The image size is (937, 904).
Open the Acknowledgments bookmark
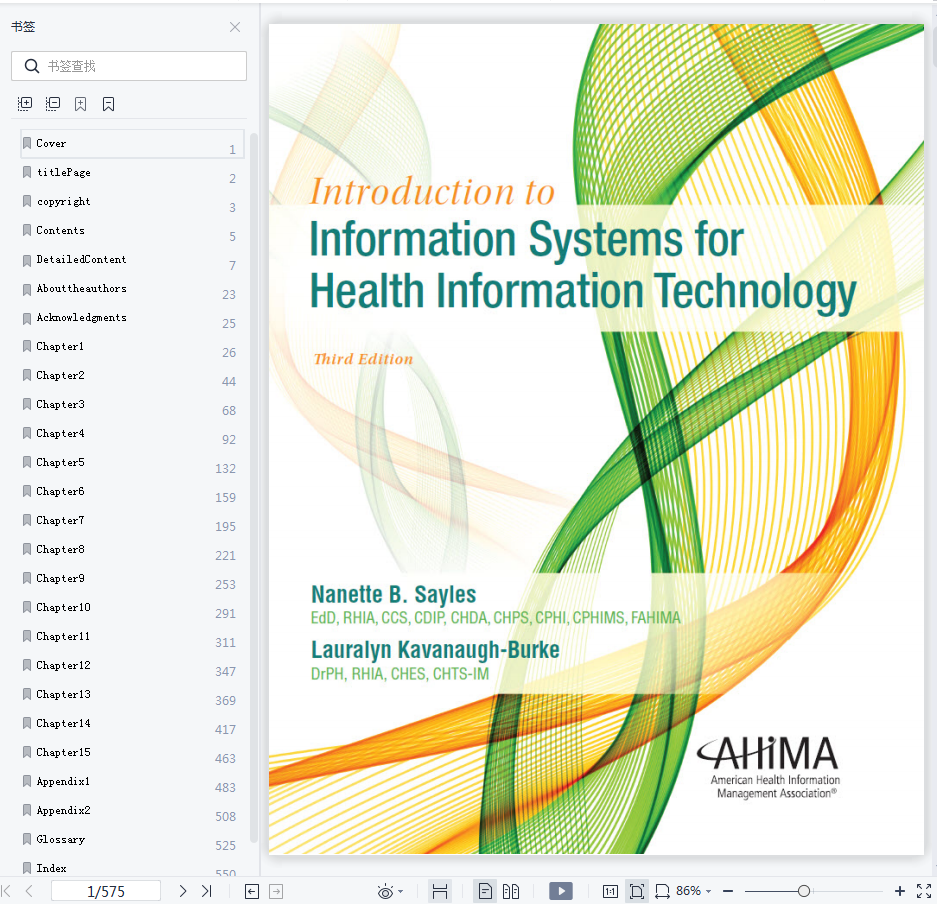pyautogui.click(x=132, y=317)
